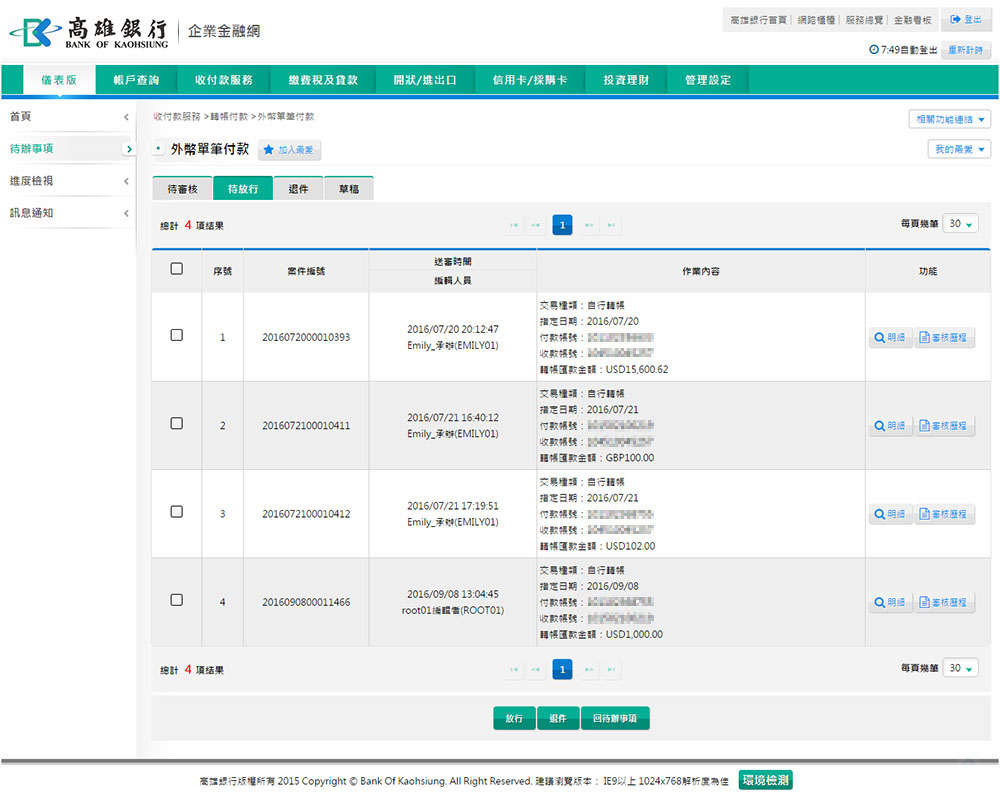1000x802 pixels.
Task: Check the row 2 checkbox for 2016072100010411
Action: [x=177, y=423]
